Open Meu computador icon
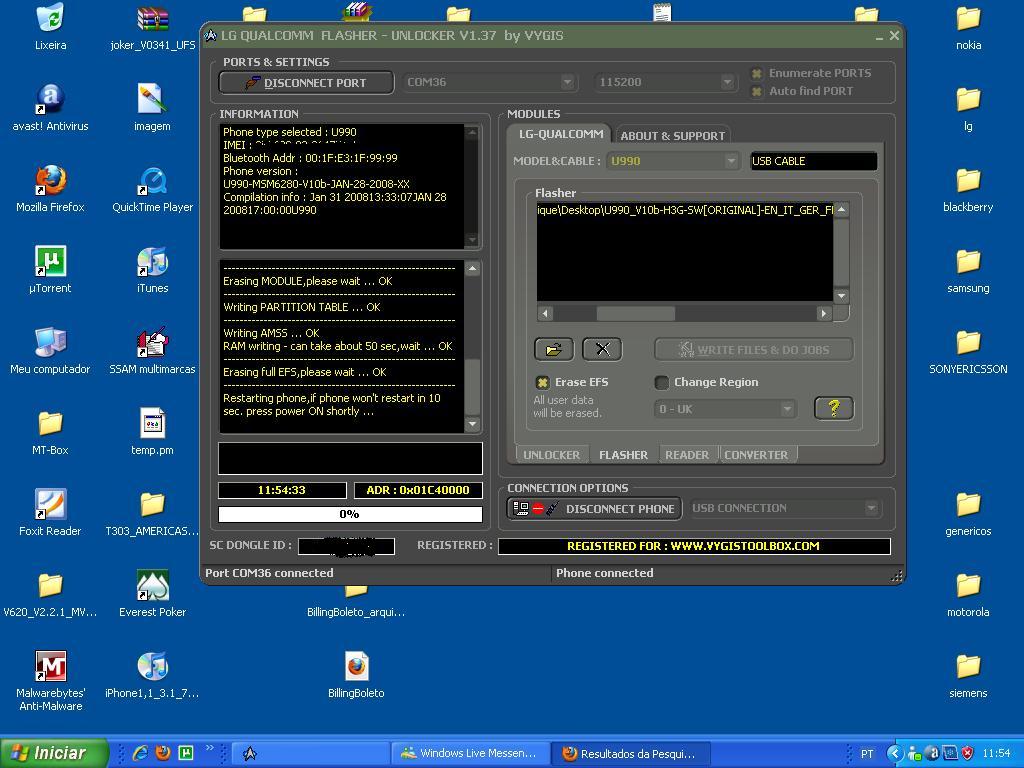The image size is (1024, 768). point(50,342)
